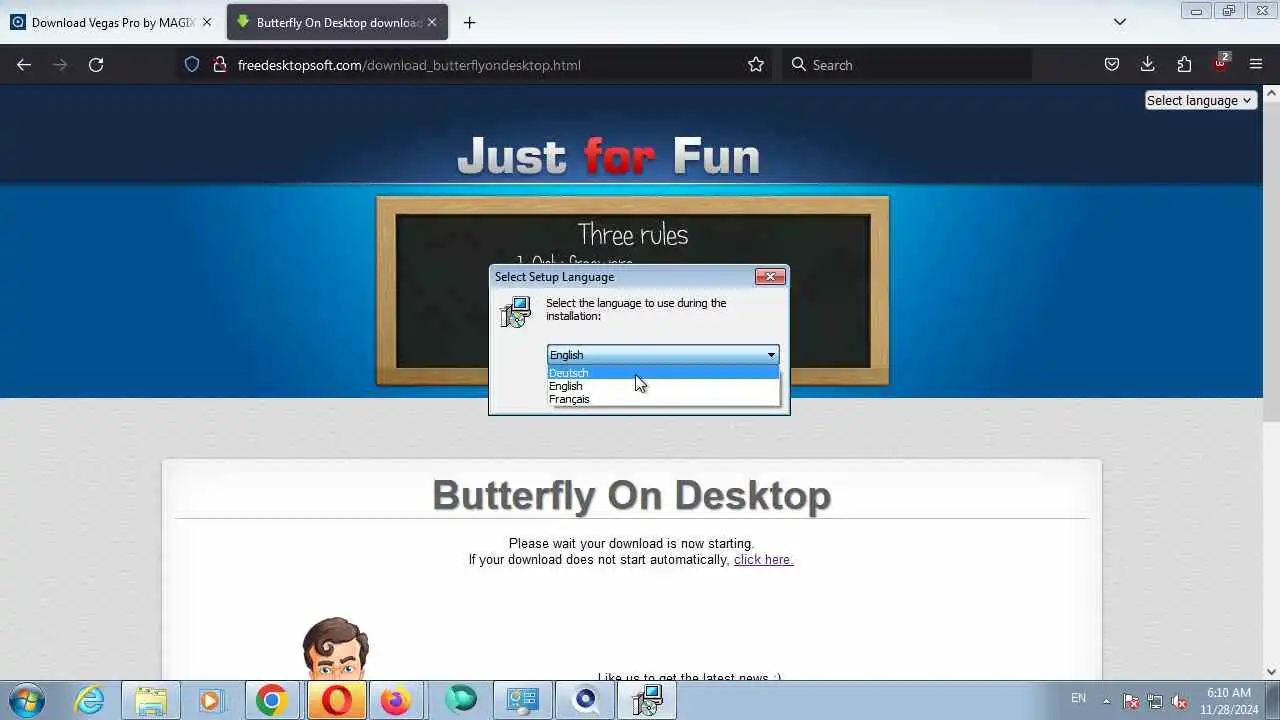Open Windows Media Player from taskbar

point(211,700)
